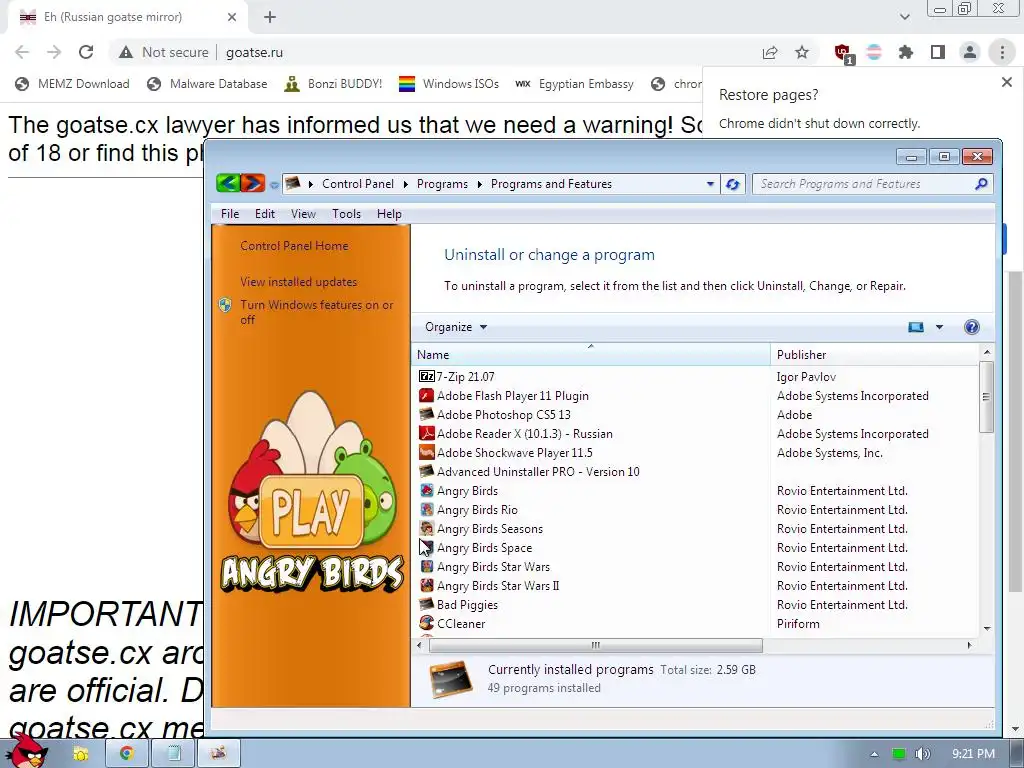This screenshot has height=768, width=1024.
Task: Click the Chrome tab search chevron
Action: click(x=904, y=17)
